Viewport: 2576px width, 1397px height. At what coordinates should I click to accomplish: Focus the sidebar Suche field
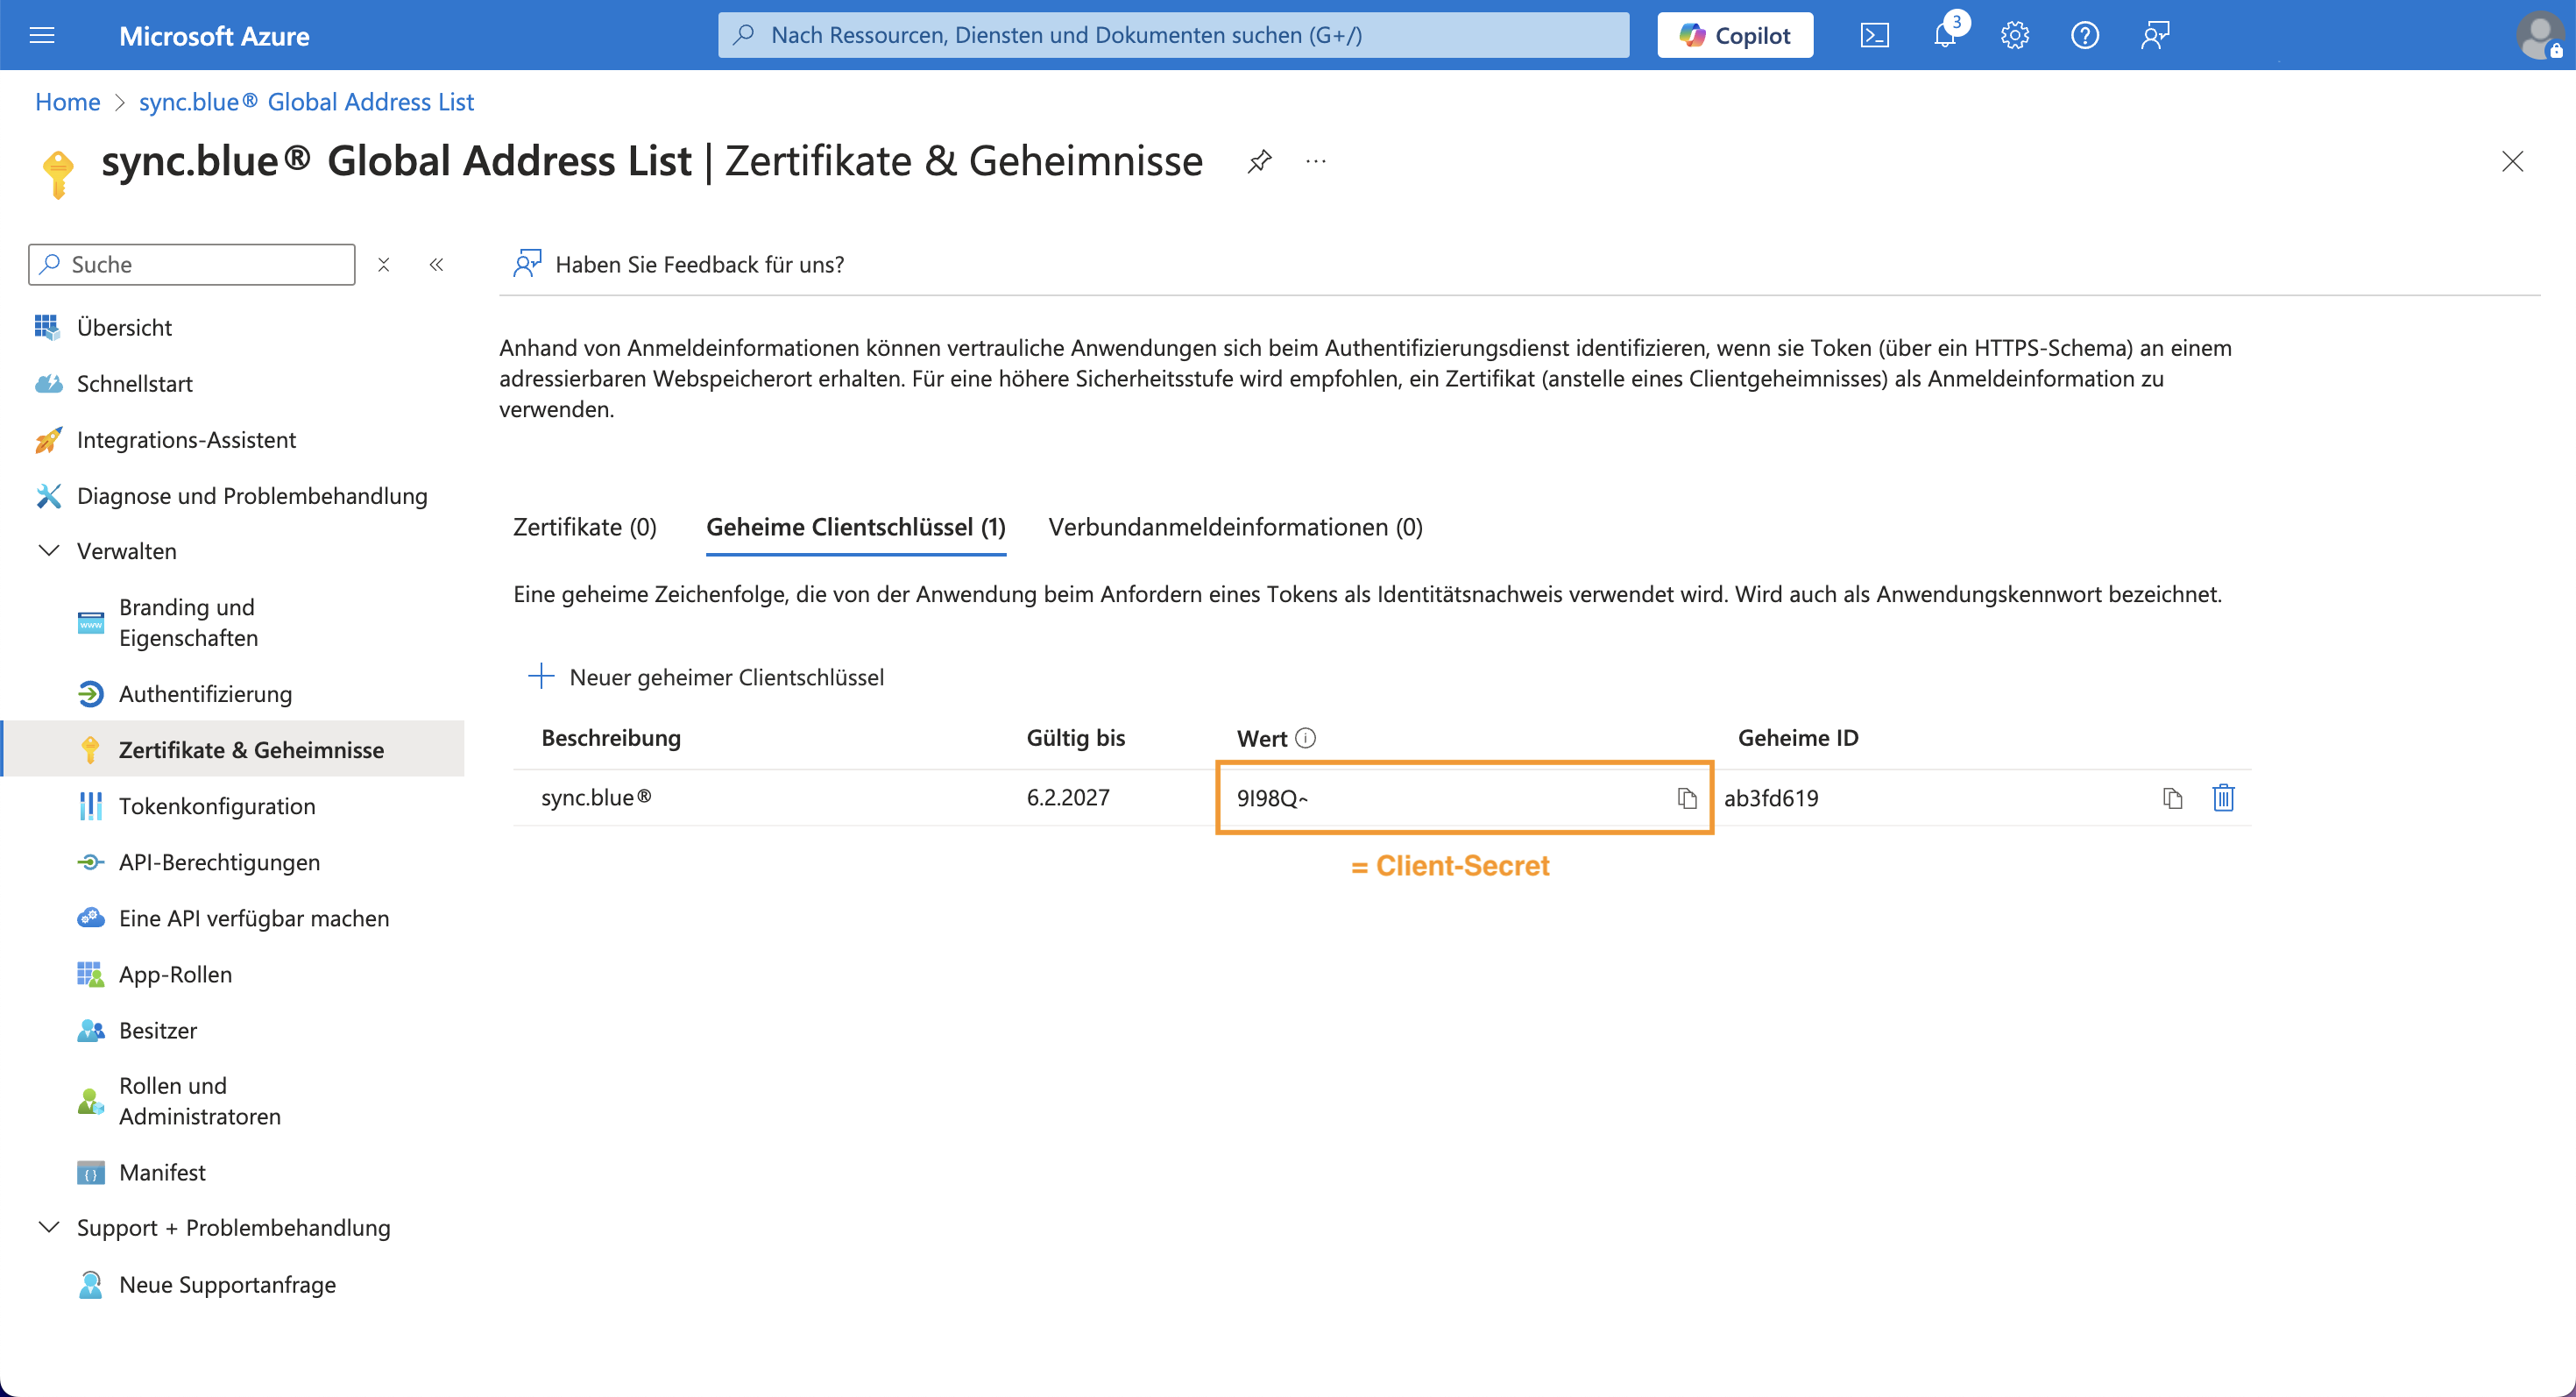(x=192, y=264)
